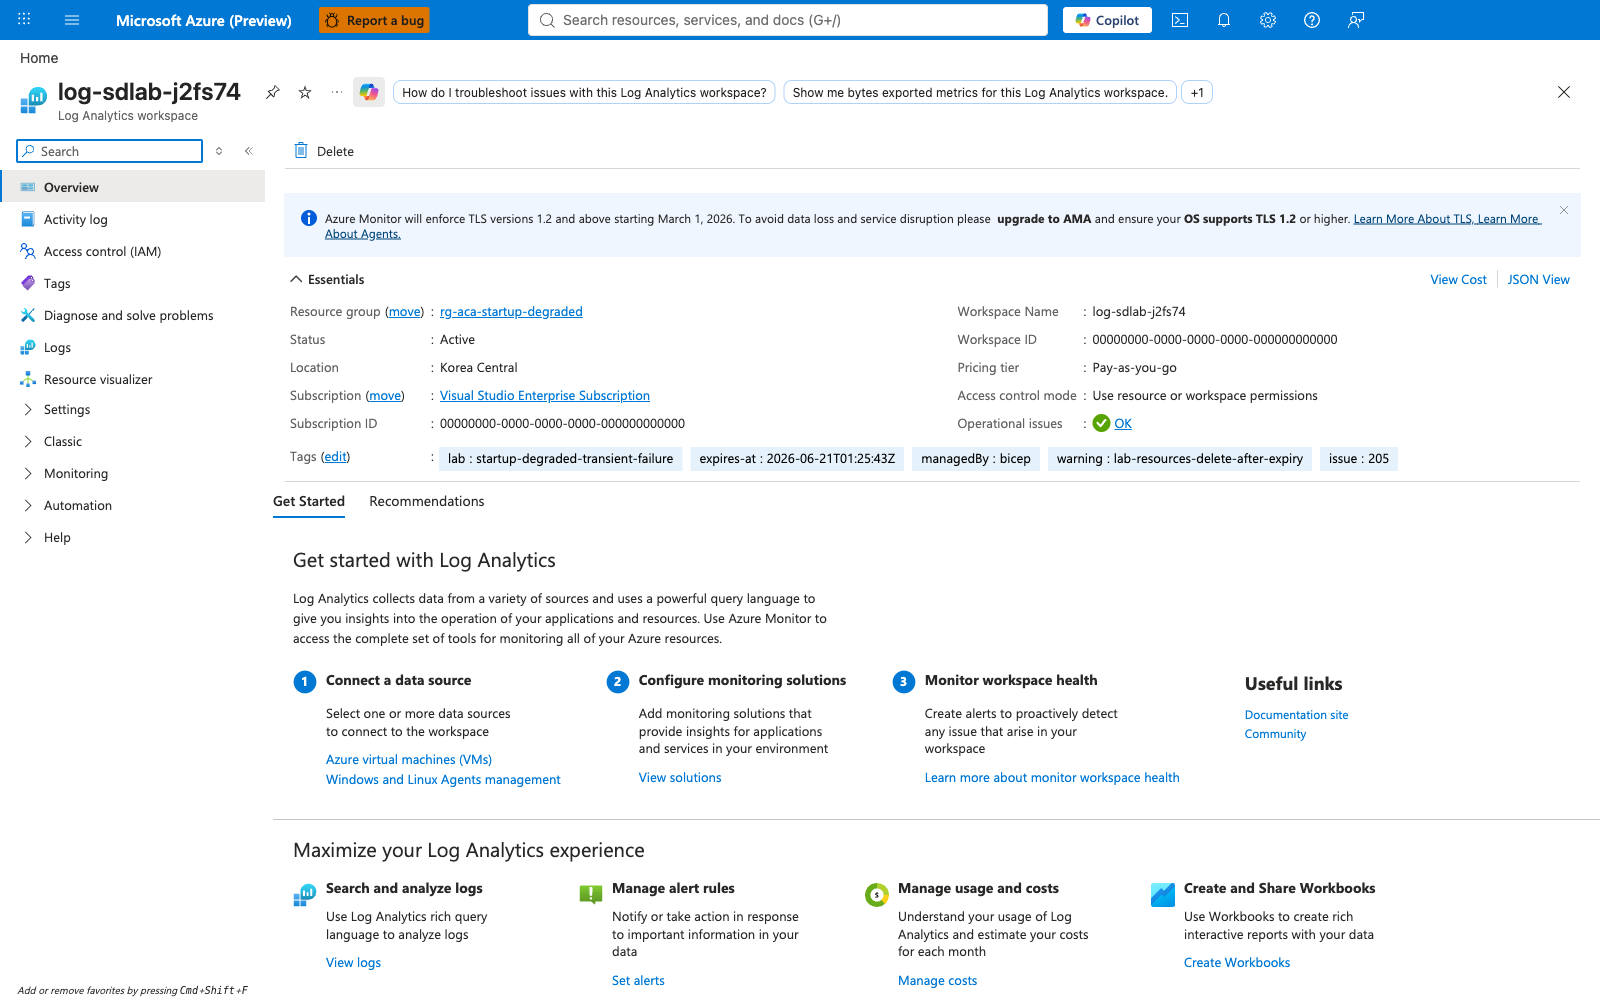
Task: Collapse the Essentials section
Action: point(296,280)
